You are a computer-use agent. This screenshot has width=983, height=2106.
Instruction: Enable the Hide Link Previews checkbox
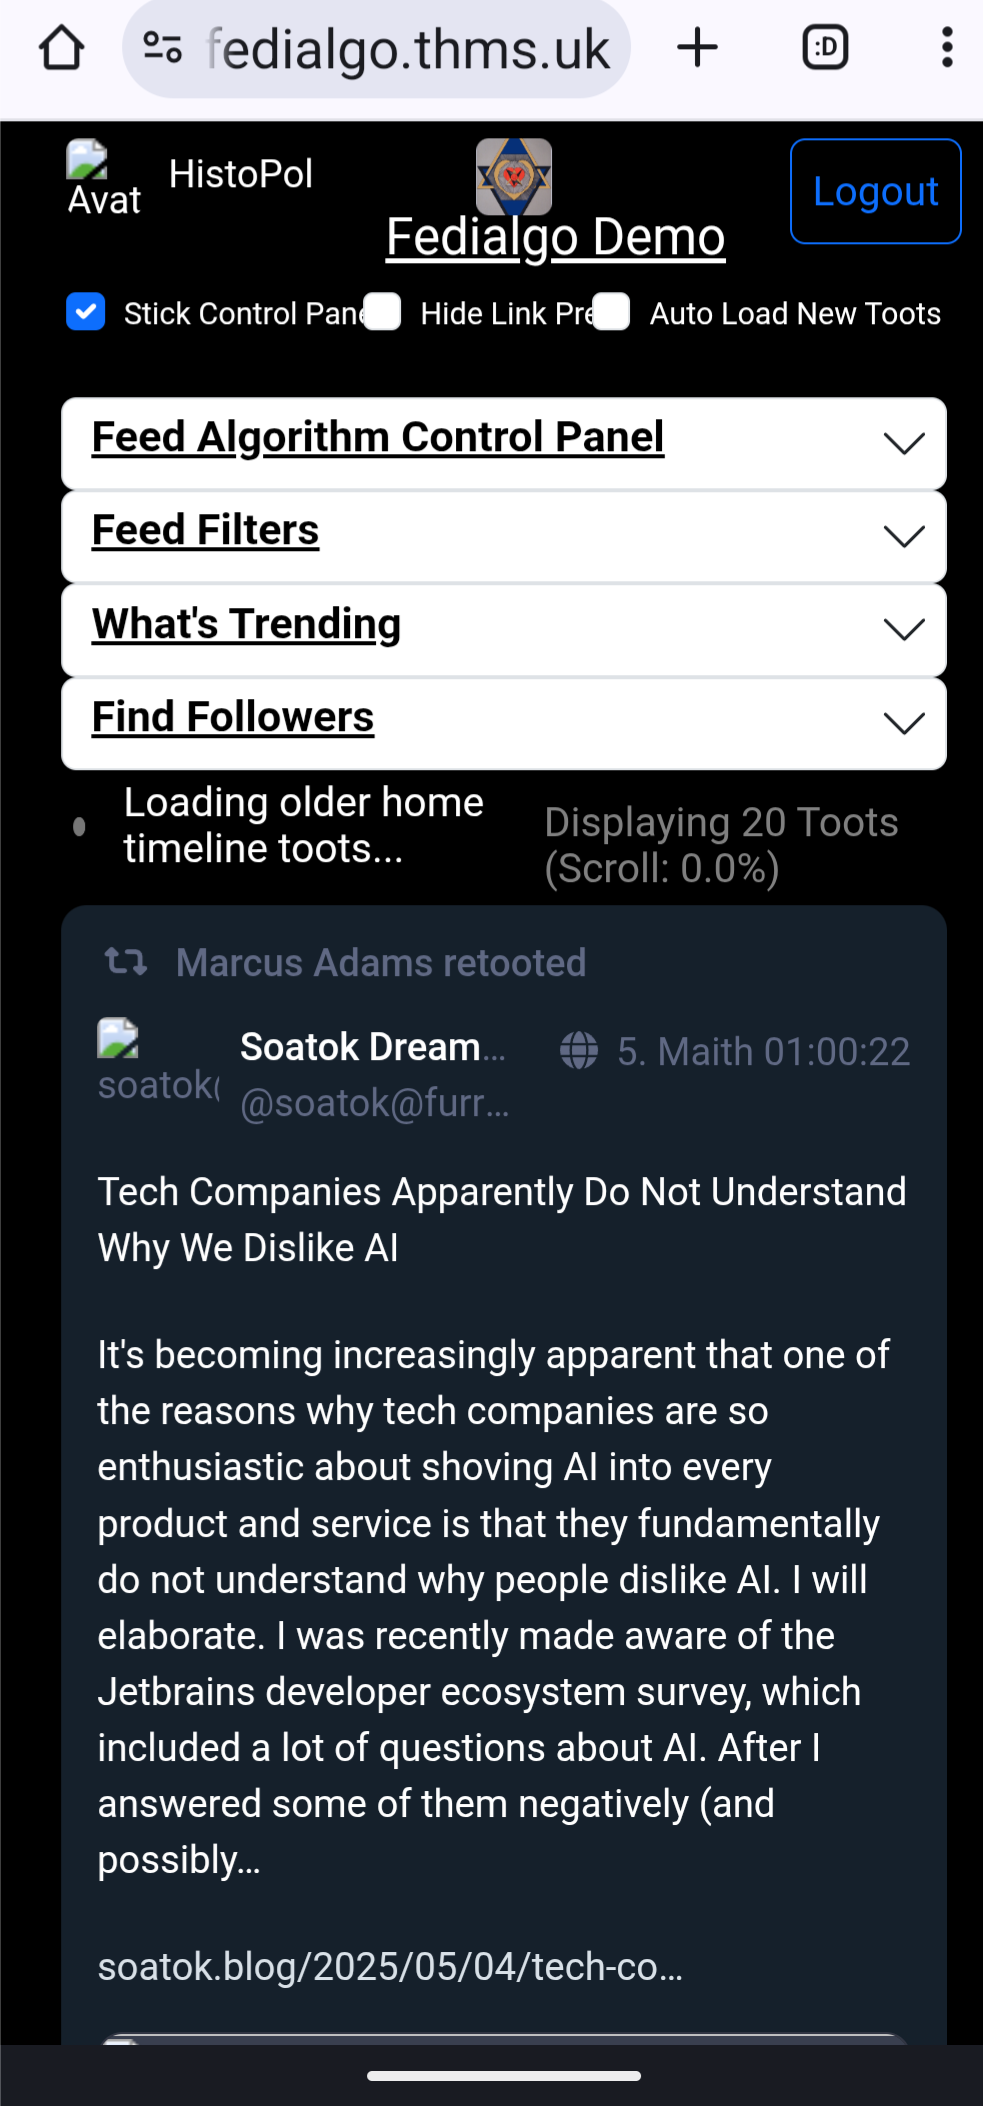click(382, 312)
